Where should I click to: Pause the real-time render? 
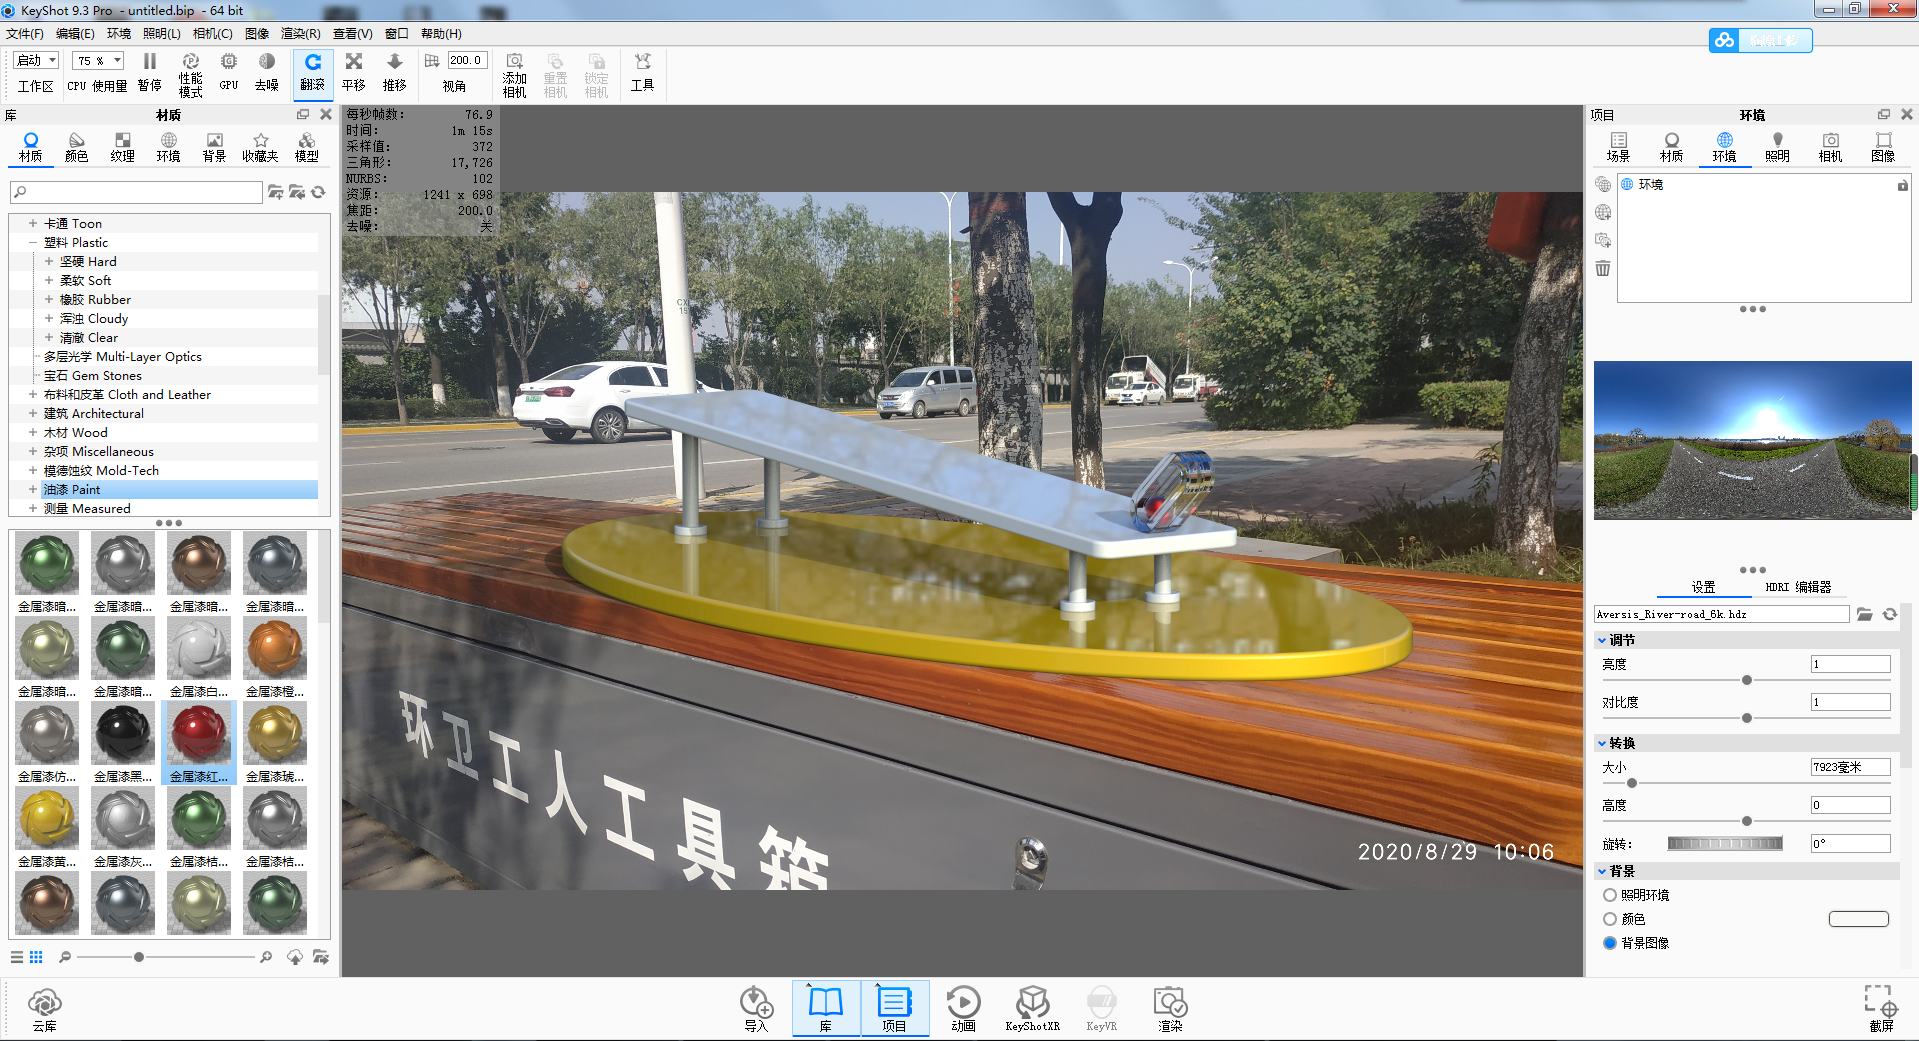pos(150,73)
